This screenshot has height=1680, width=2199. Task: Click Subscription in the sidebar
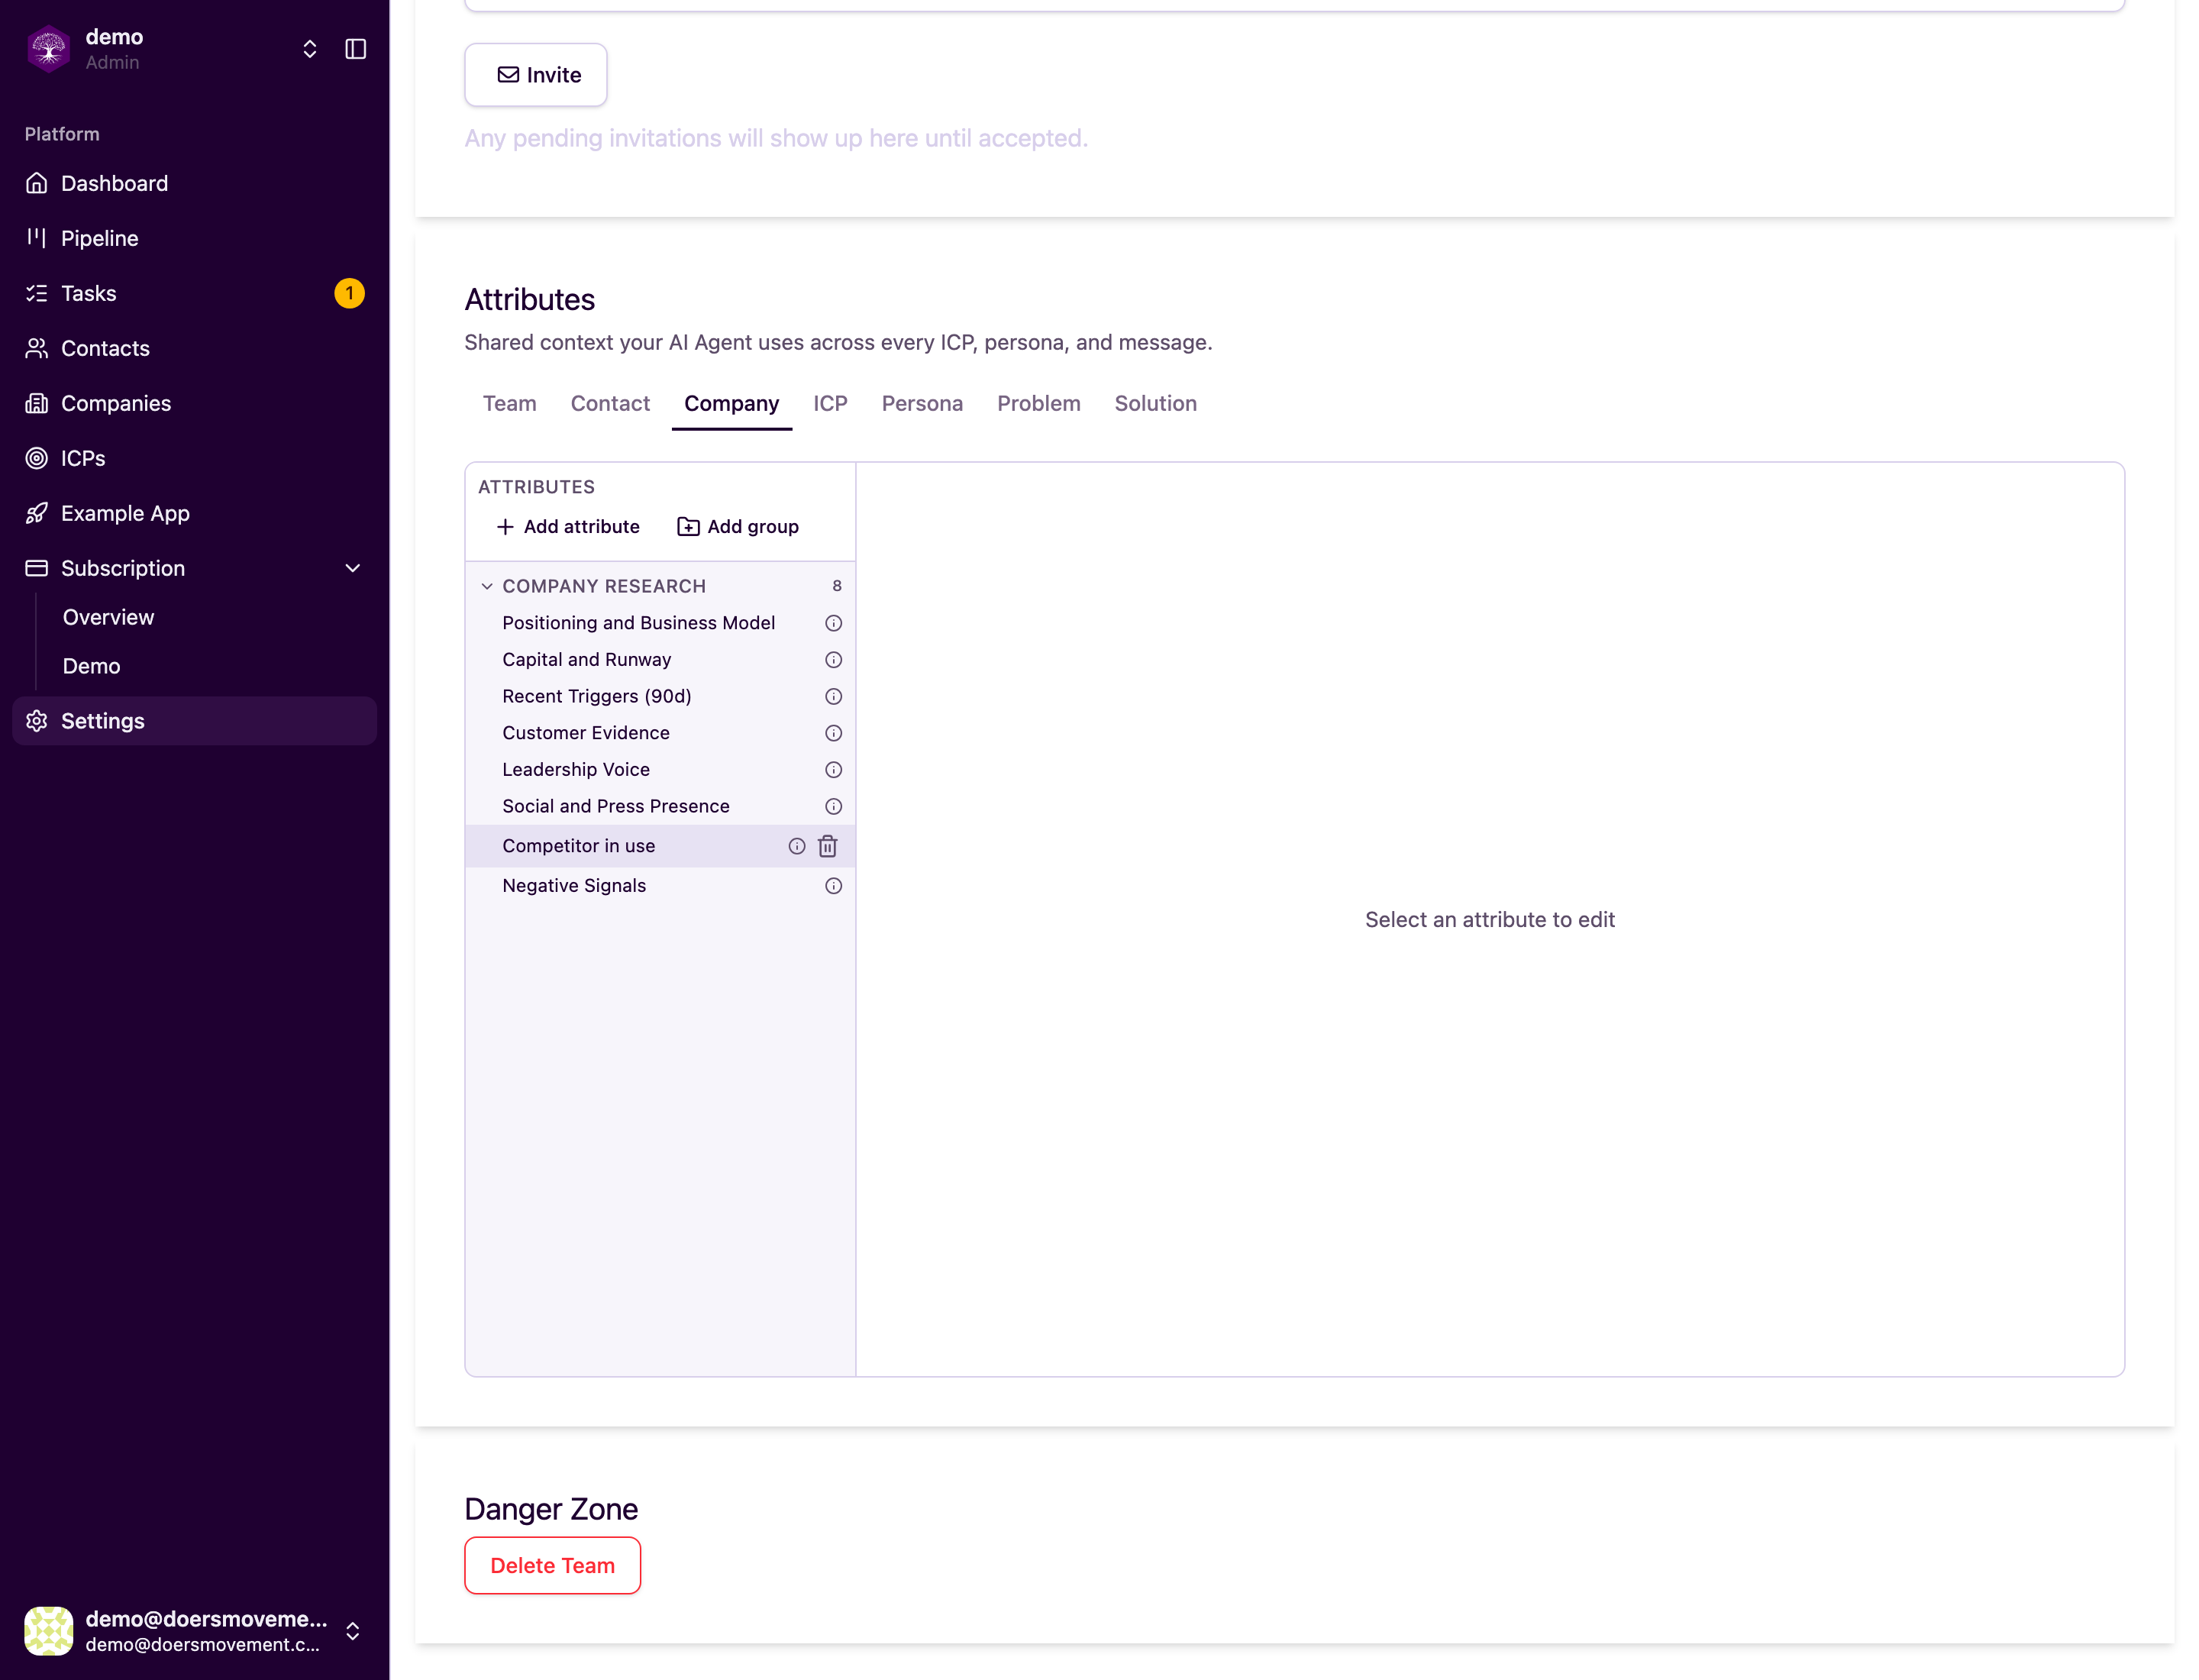(x=194, y=568)
